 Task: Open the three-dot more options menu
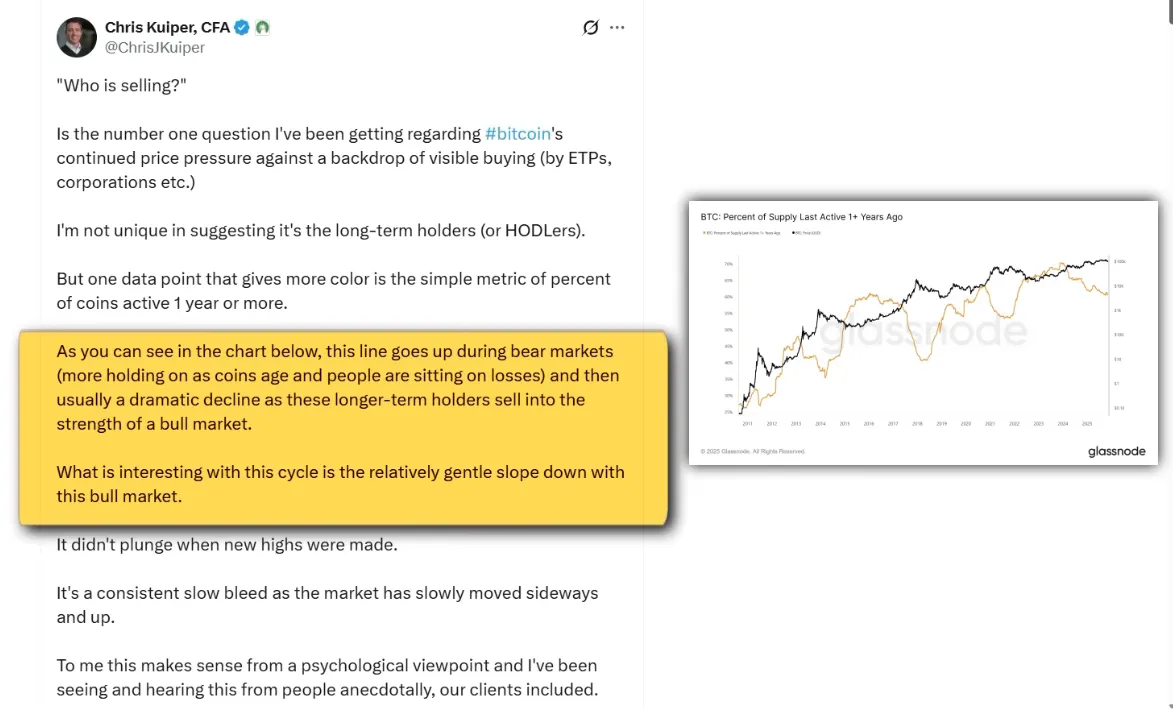click(618, 28)
